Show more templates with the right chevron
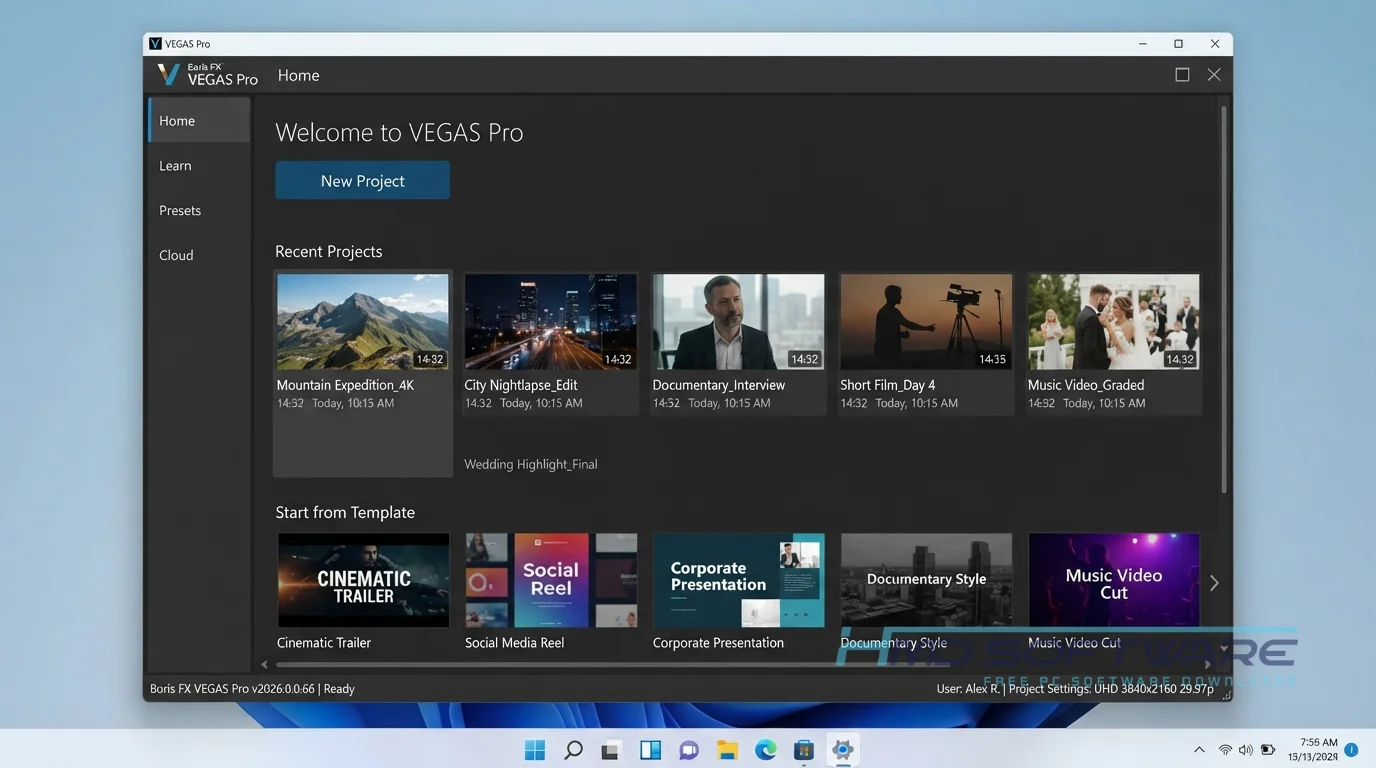Screen dimensions: 1376x768 point(1214,583)
